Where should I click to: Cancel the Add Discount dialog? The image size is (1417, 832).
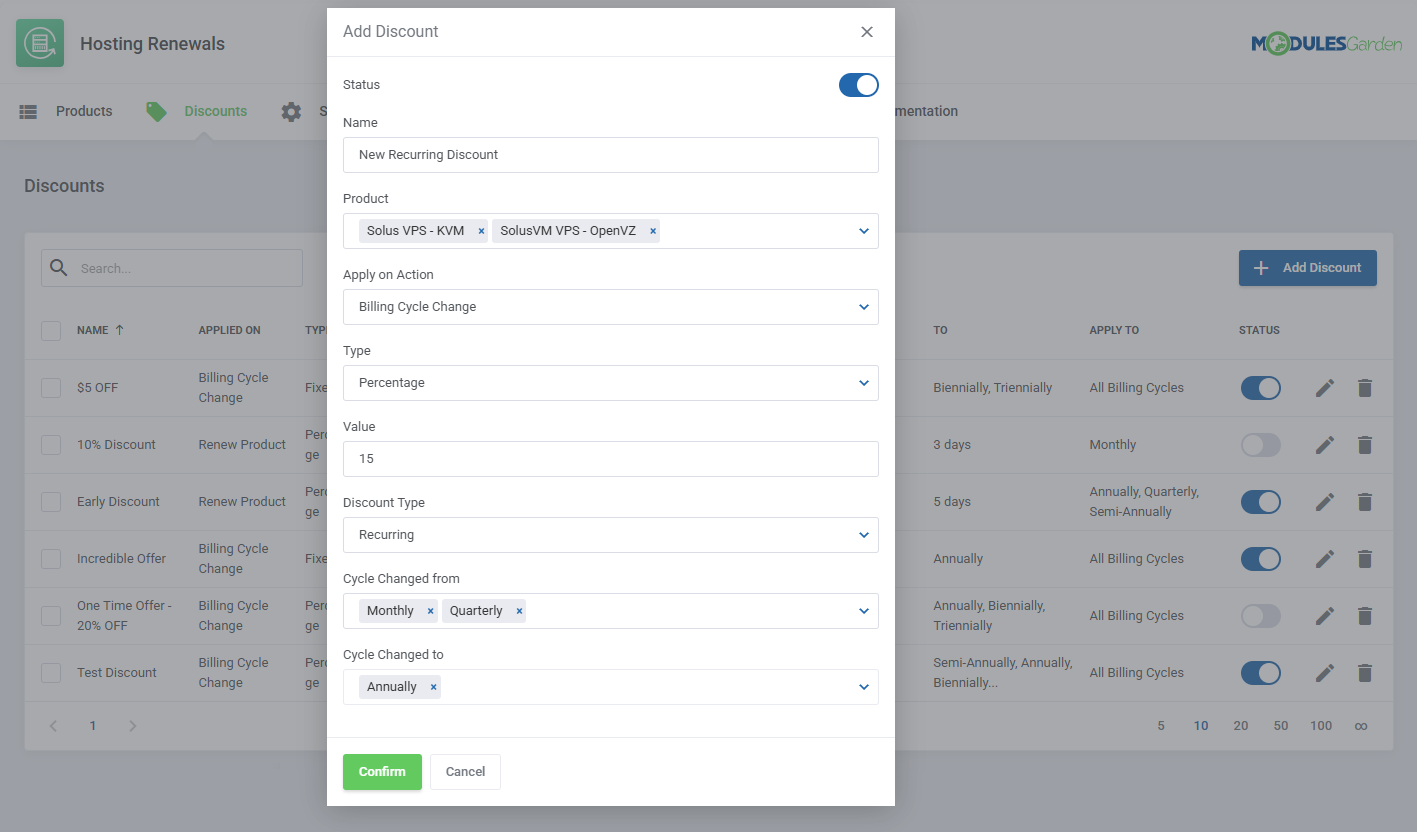[465, 772]
